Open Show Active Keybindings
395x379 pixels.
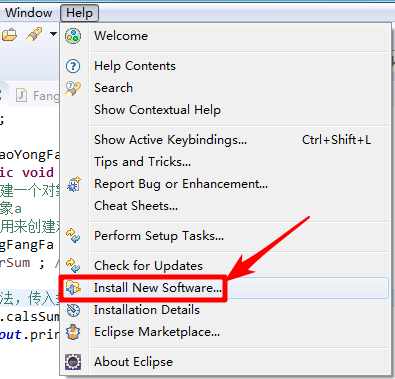coord(225,140)
